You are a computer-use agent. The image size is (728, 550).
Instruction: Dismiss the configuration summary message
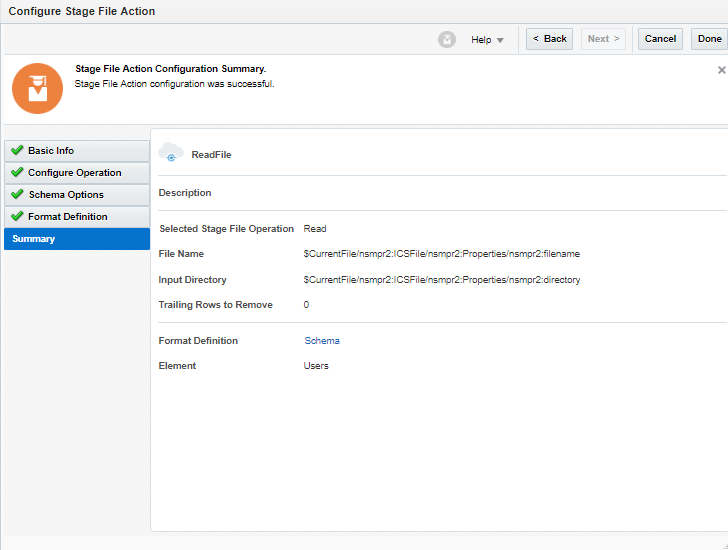point(722,70)
